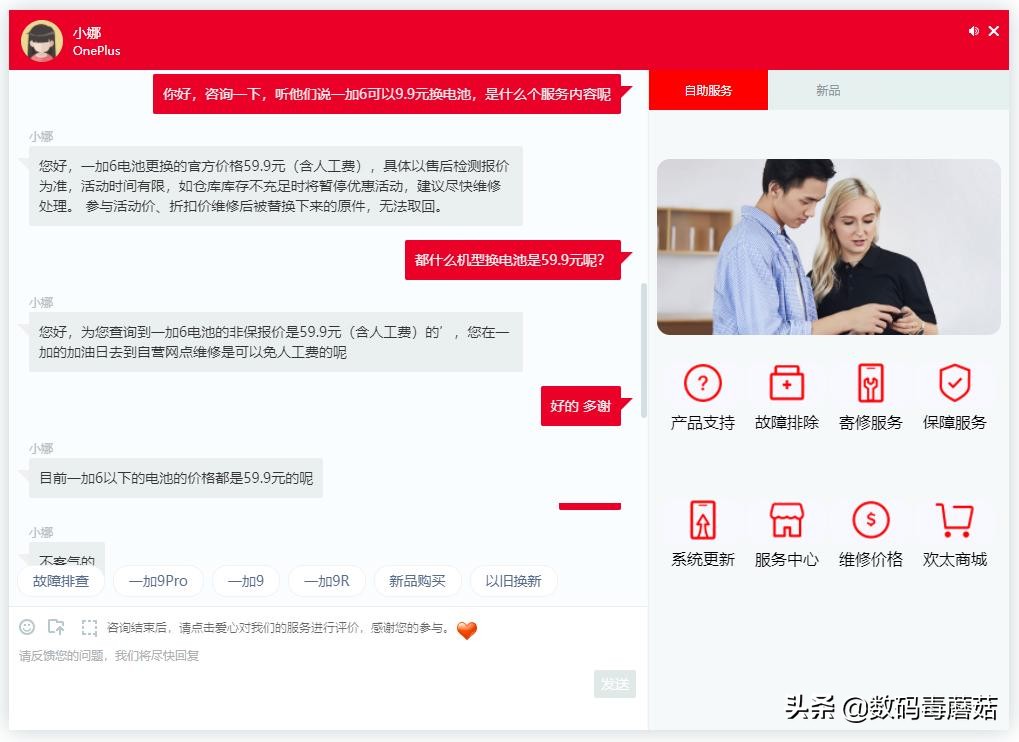Image resolution: width=1019 pixels, height=742 pixels.
Task: Click the 寄修服务 mail-in repair icon
Action: 870,395
